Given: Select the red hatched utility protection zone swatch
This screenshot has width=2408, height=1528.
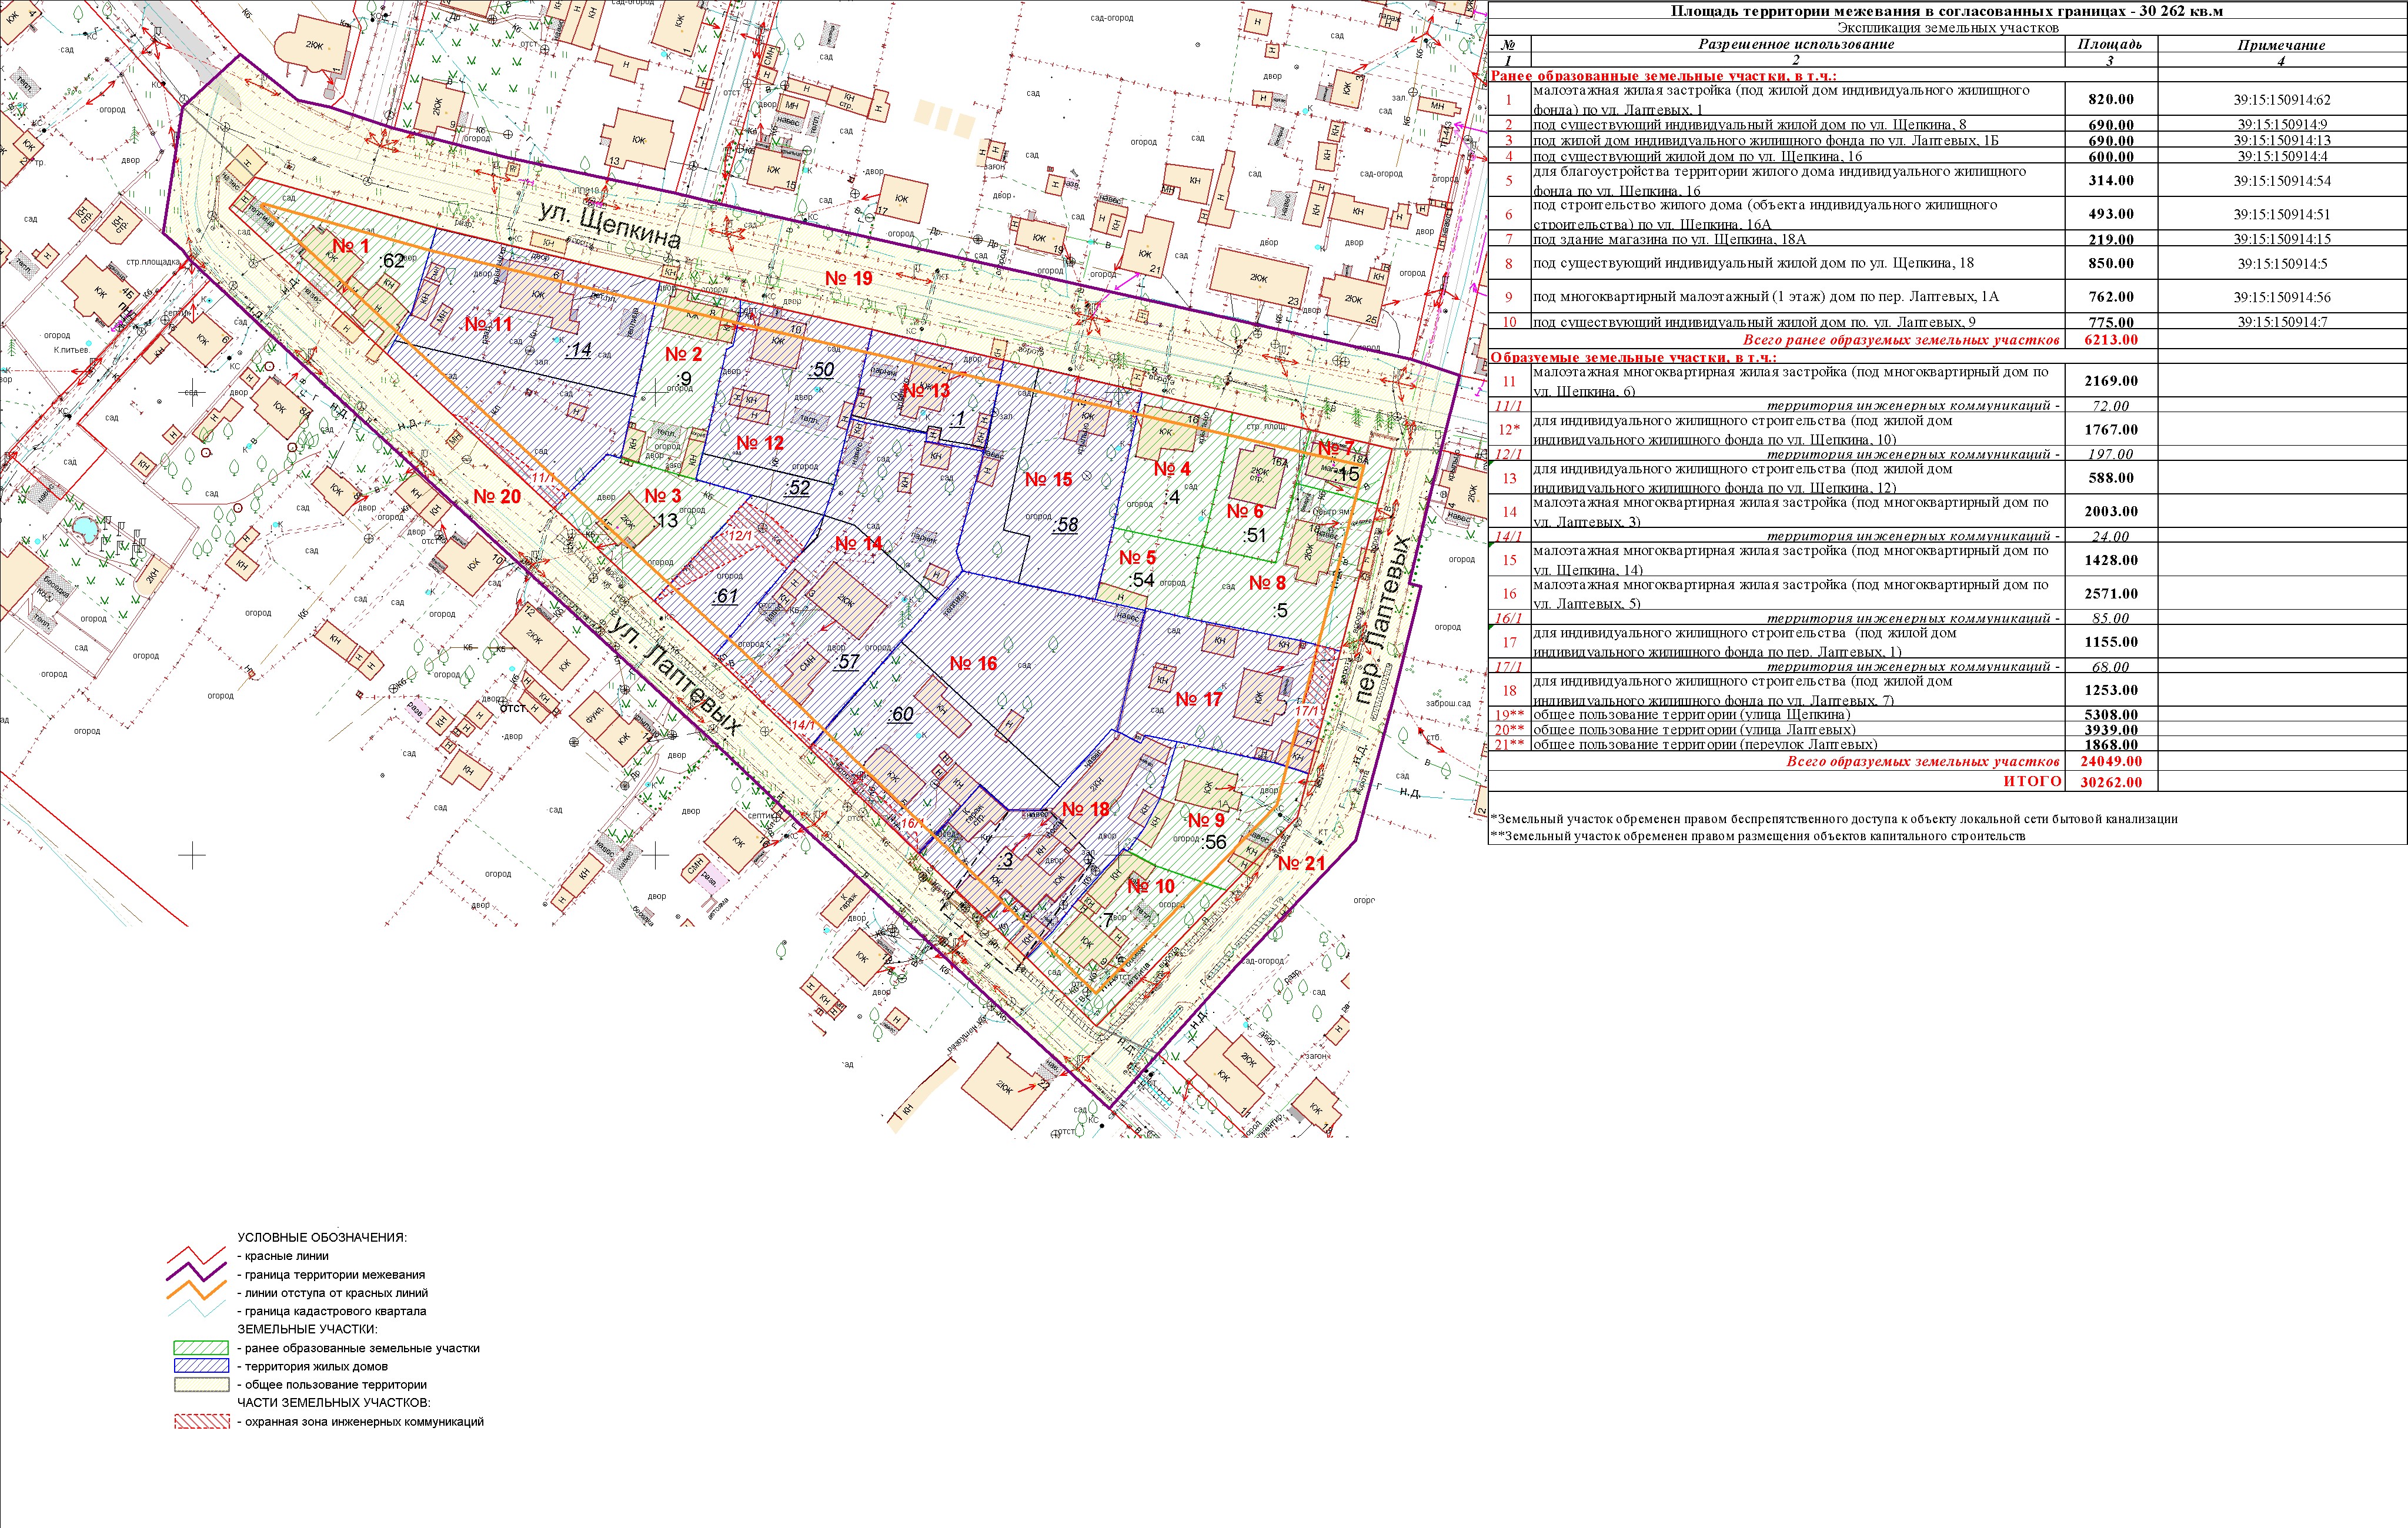Looking at the screenshot, I should (201, 1421).
